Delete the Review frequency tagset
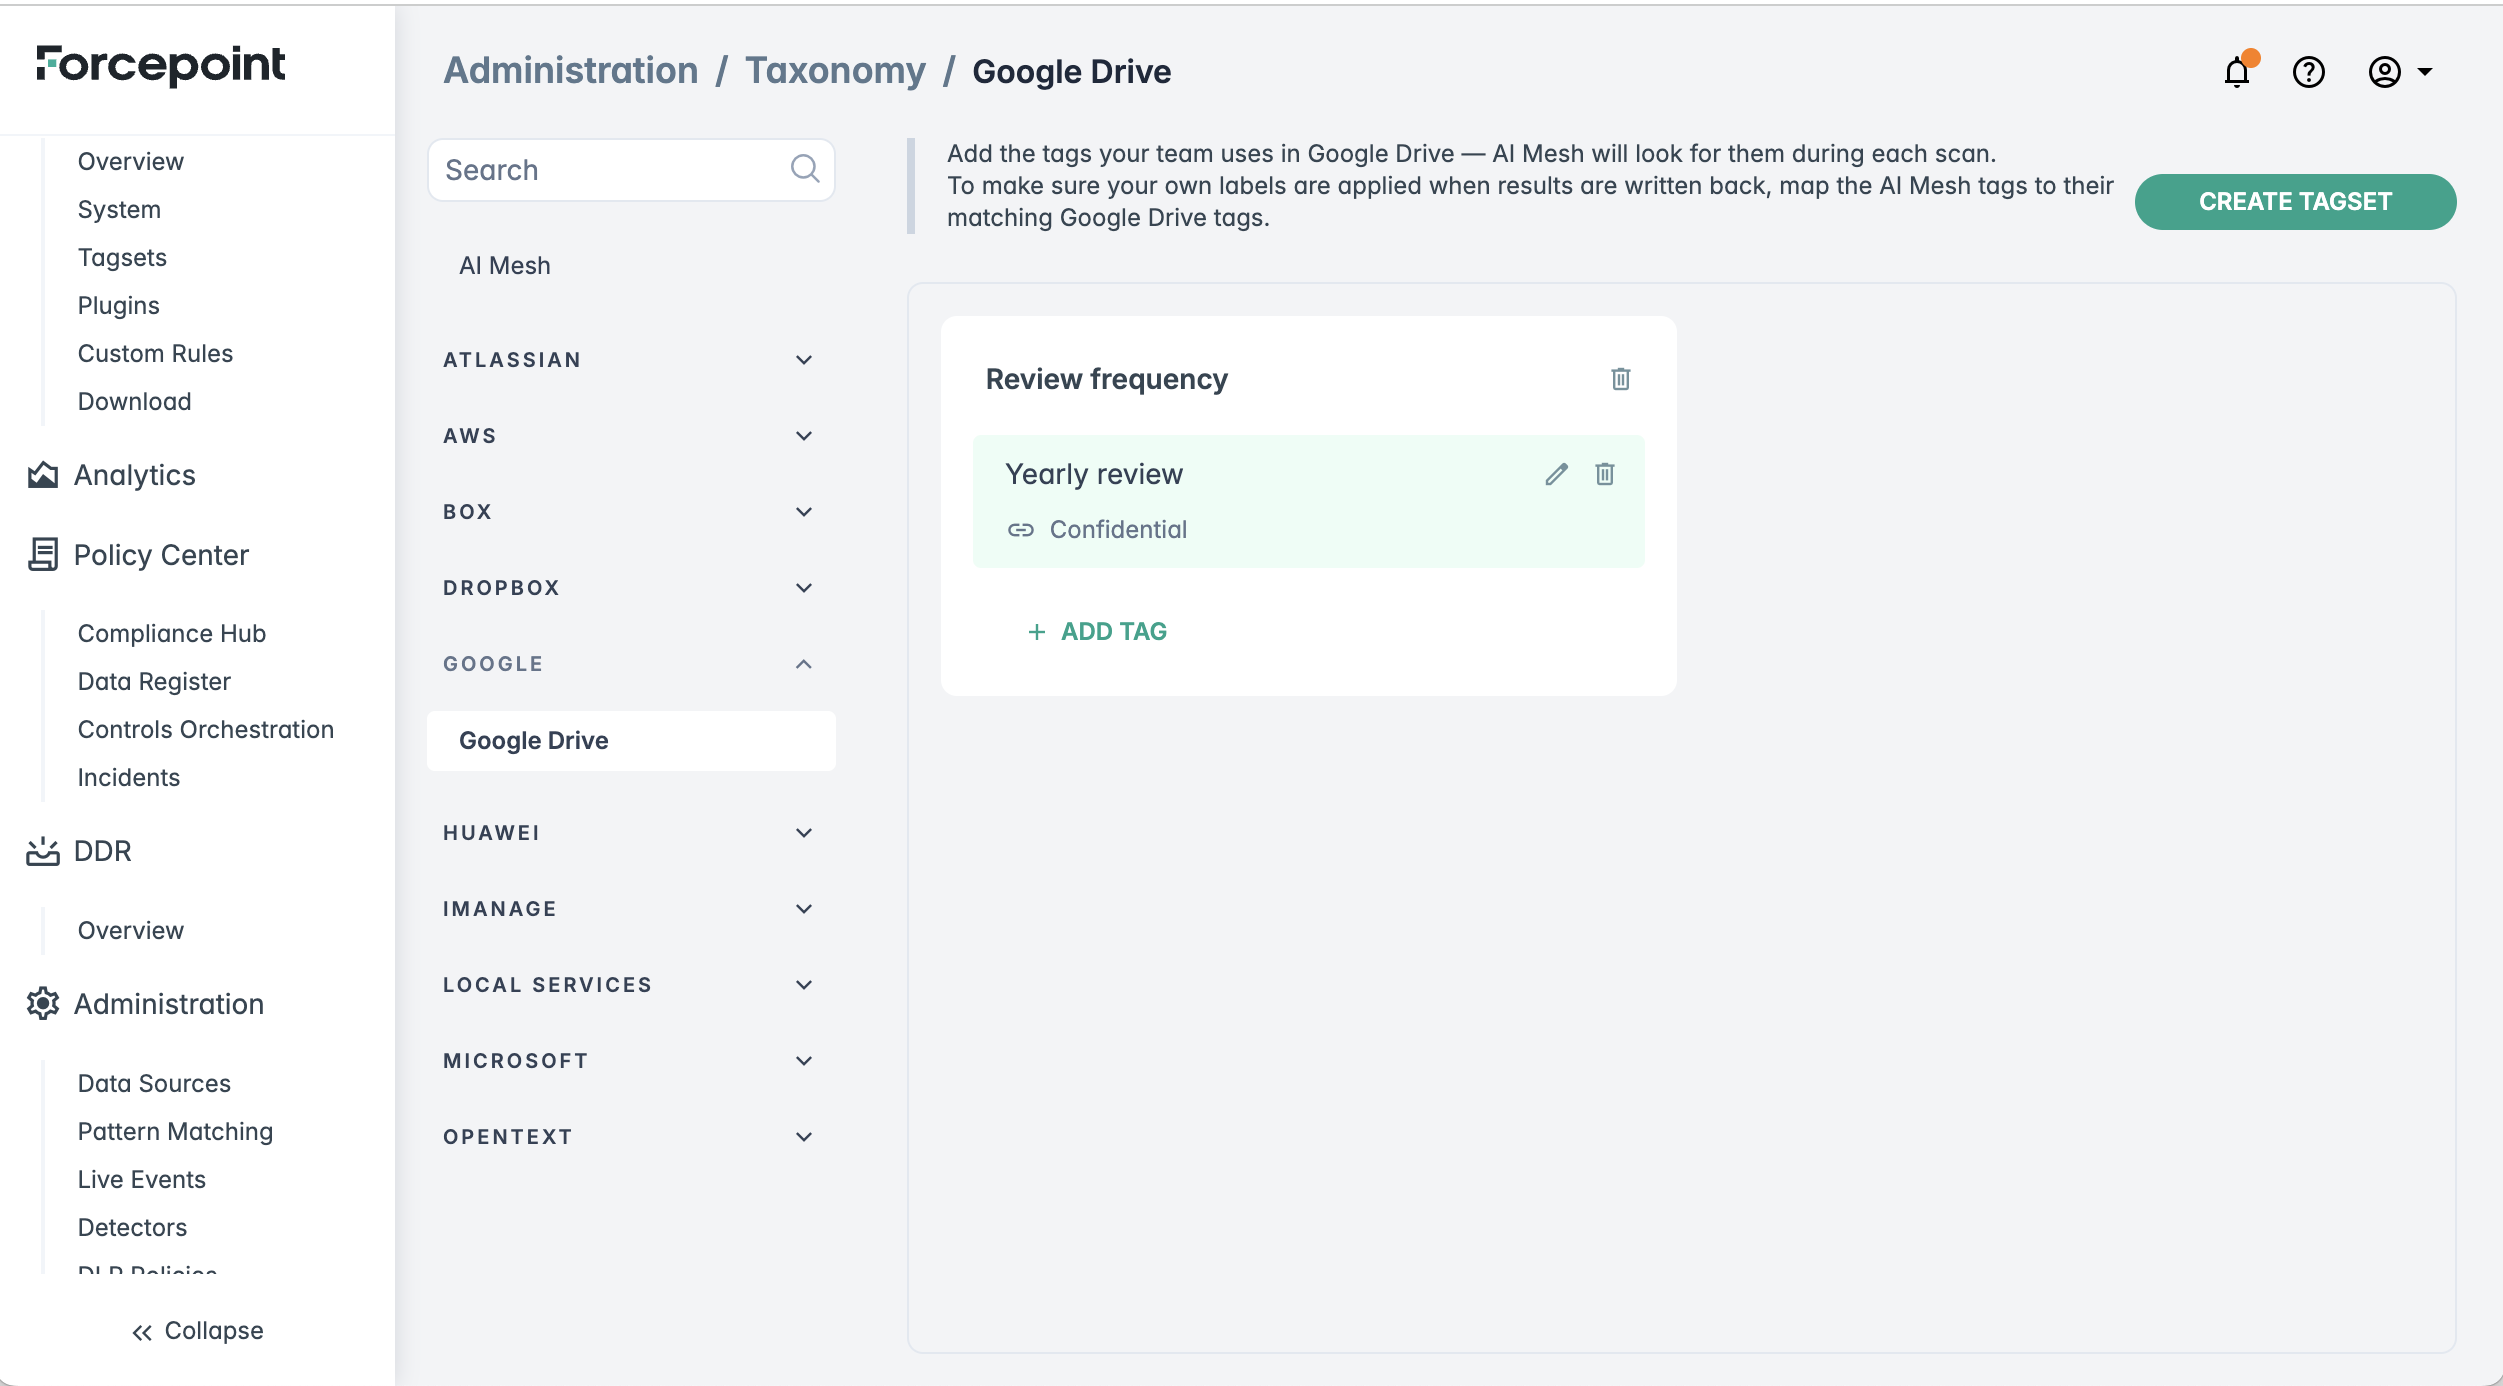 [x=1620, y=379]
